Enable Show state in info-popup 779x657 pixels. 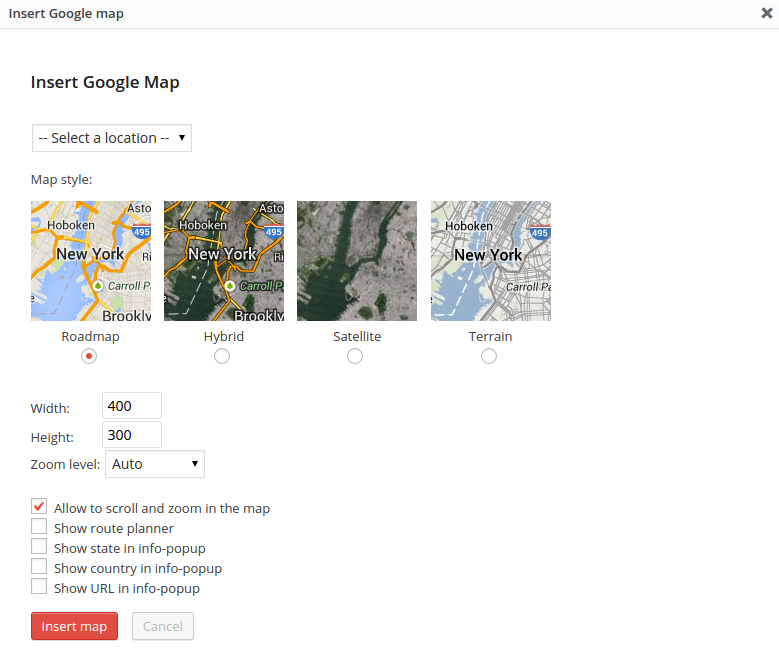point(39,547)
